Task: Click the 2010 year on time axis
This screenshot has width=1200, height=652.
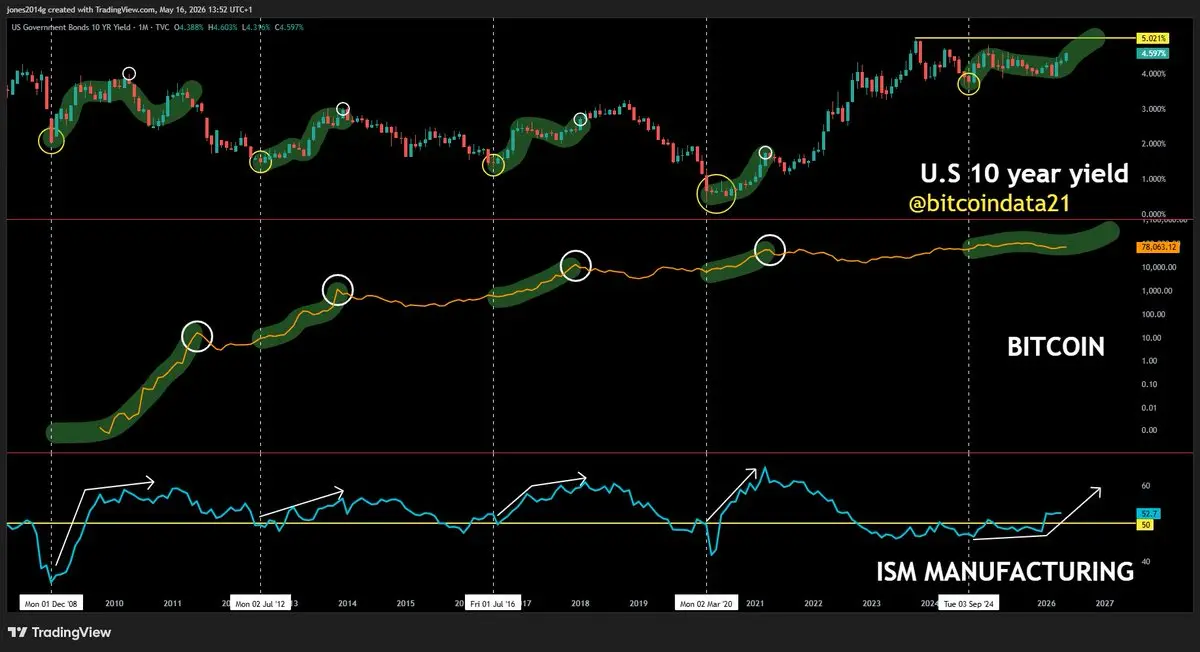Action: click(114, 605)
